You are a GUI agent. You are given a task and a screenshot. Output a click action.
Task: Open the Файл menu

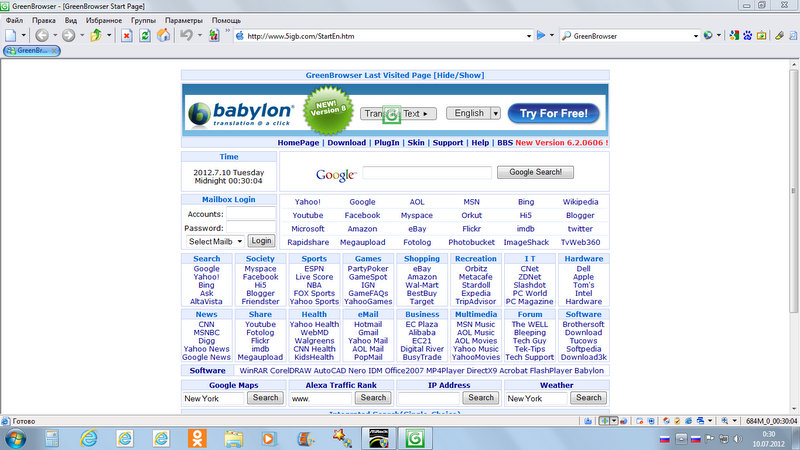click(x=14, y=20)
